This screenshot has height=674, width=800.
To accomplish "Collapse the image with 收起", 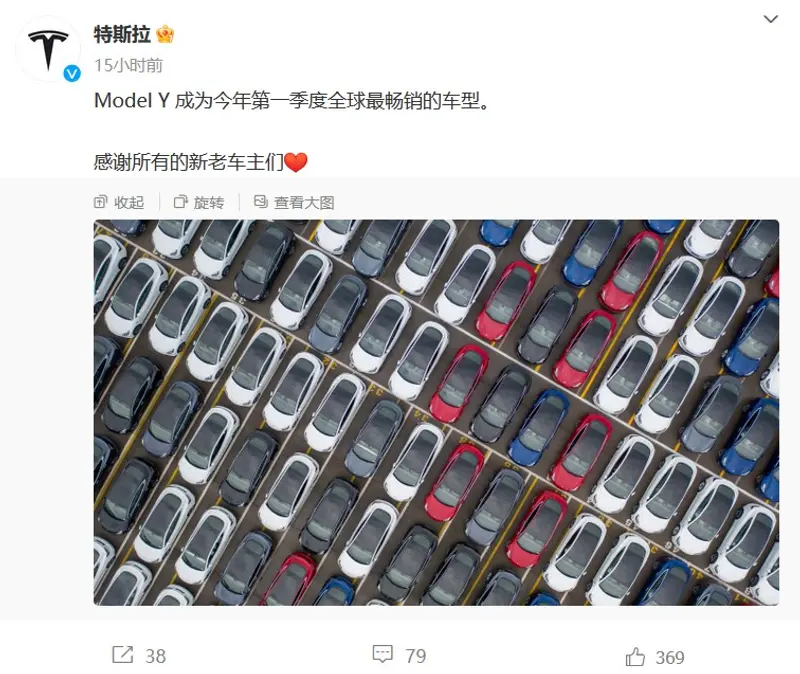I will coord(119,203).
